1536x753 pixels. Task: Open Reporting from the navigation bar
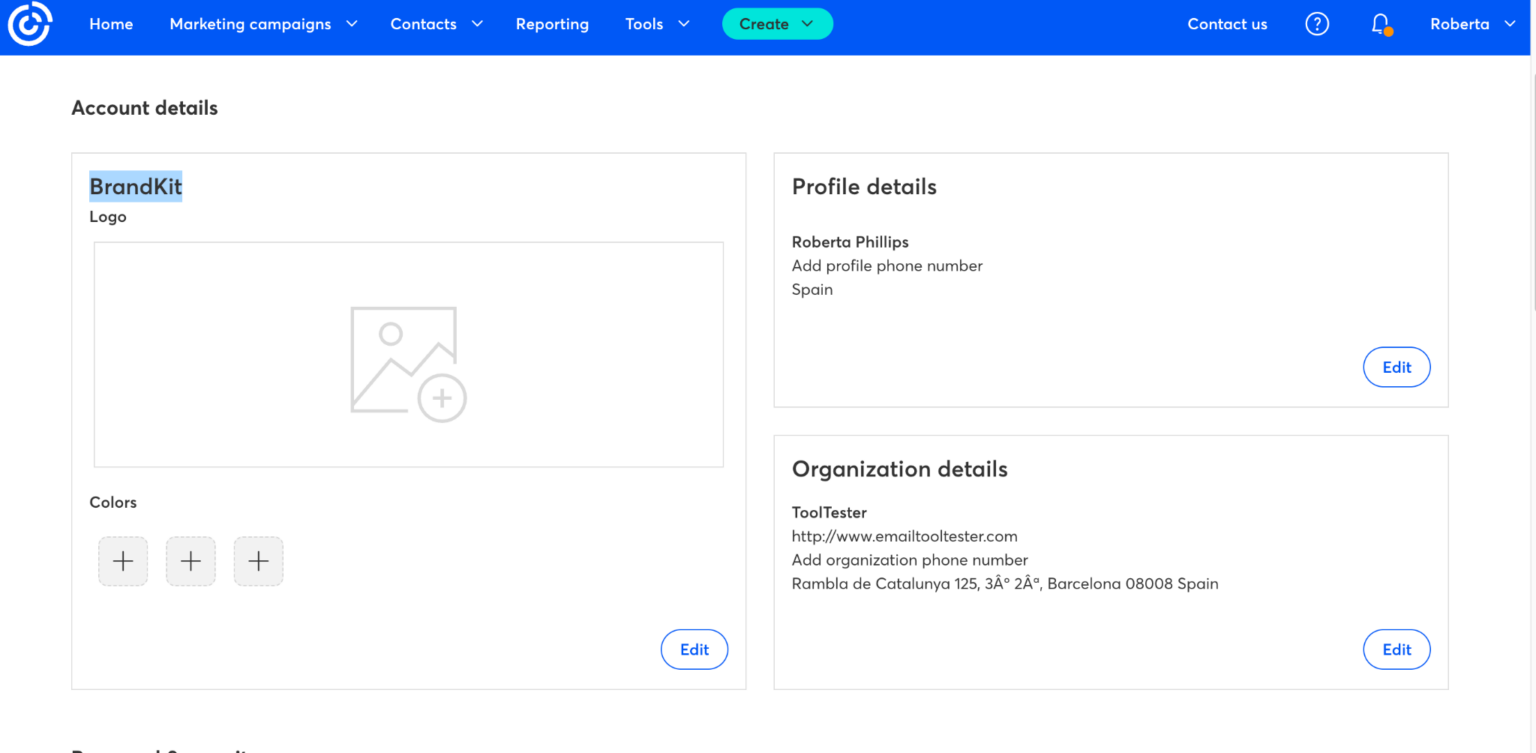tap(552, 24)
